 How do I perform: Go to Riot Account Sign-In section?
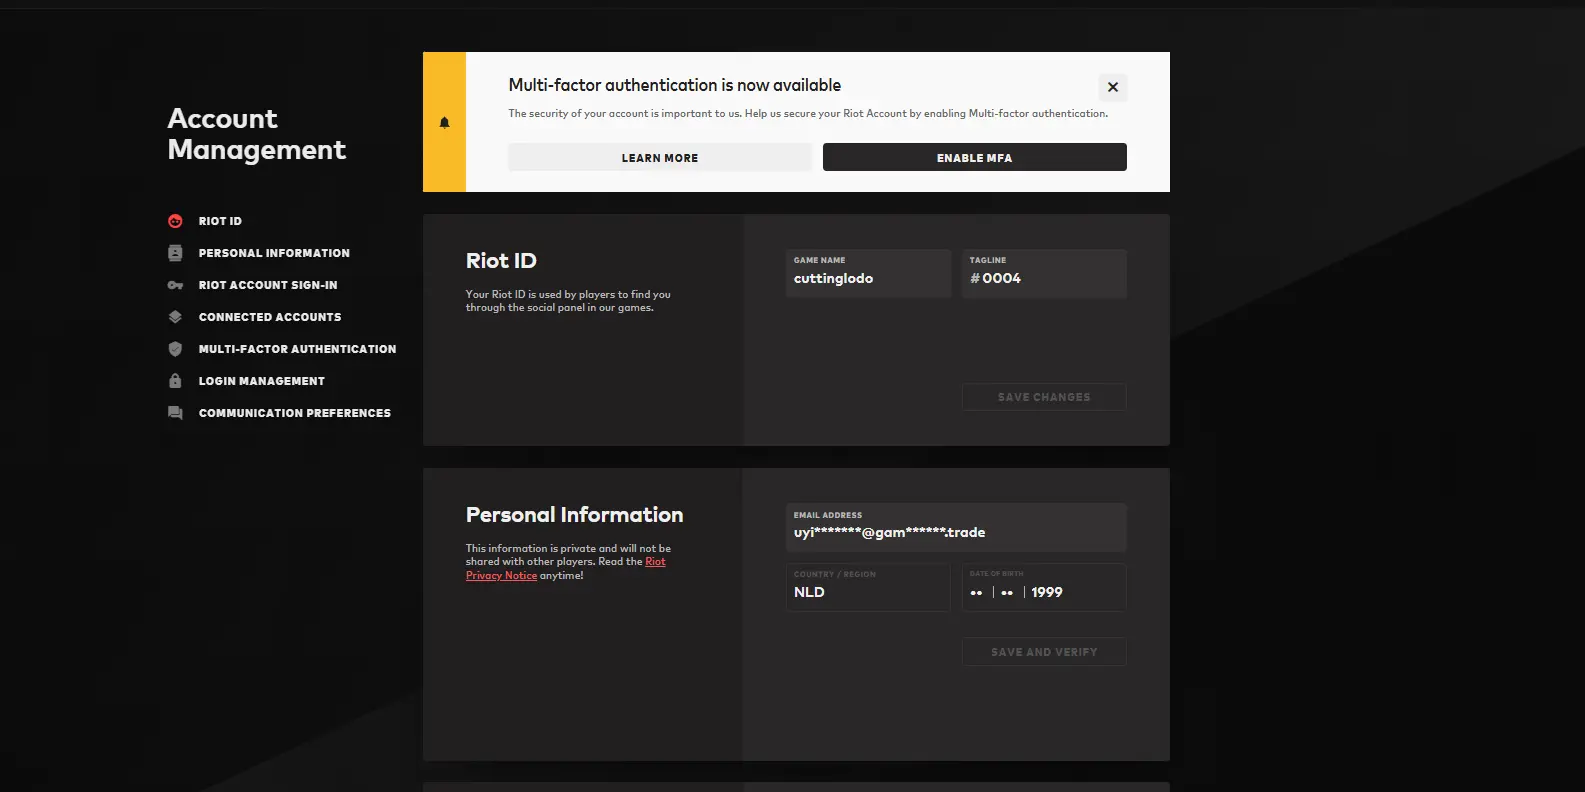click(267, 285)
